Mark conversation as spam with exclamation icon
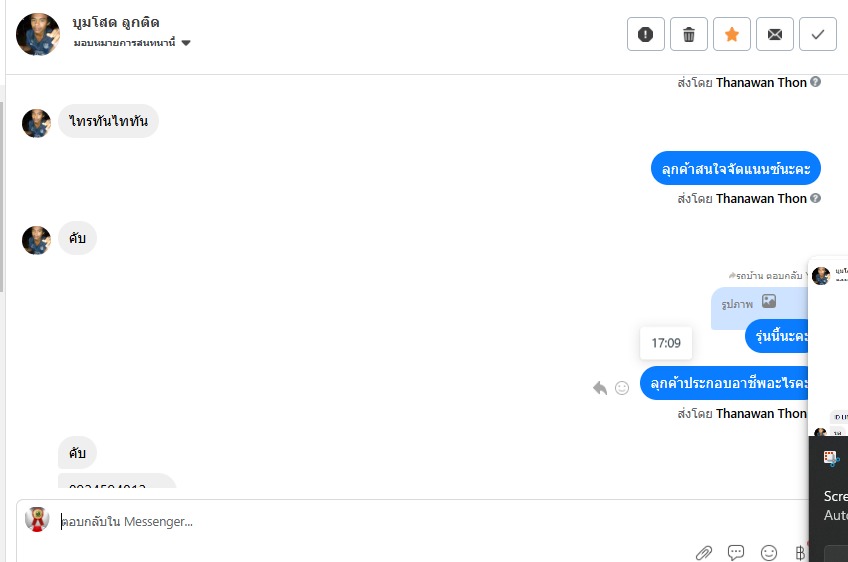 tap(646, 34)
